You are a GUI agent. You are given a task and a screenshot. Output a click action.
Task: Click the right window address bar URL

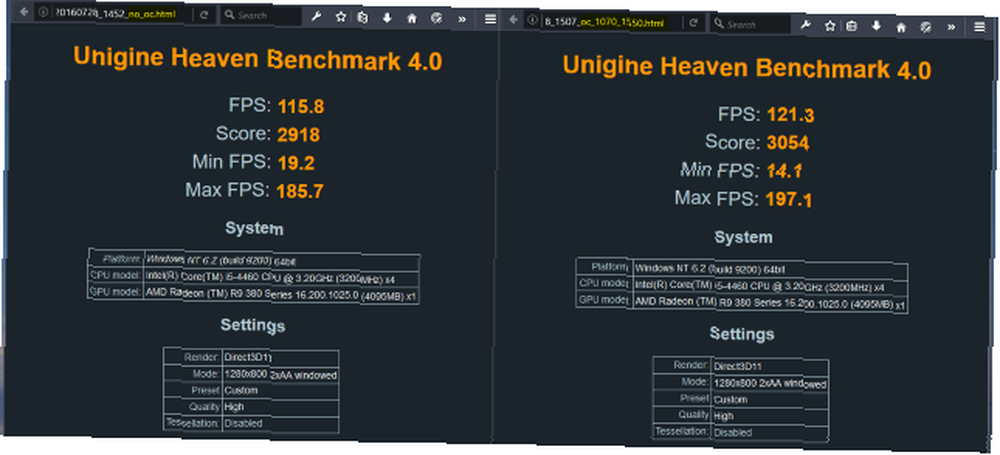pyautogui.click(x=604, y=23)
